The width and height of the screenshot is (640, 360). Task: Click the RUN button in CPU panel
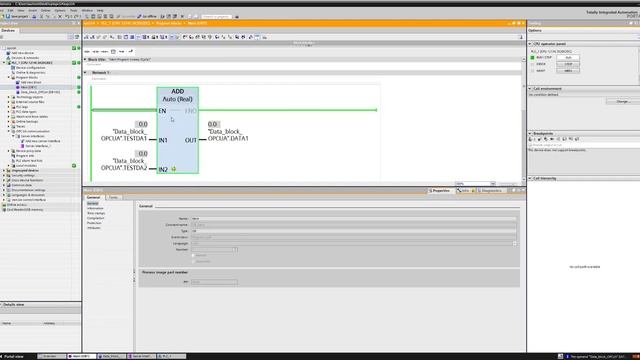click(x=568, y=58)
